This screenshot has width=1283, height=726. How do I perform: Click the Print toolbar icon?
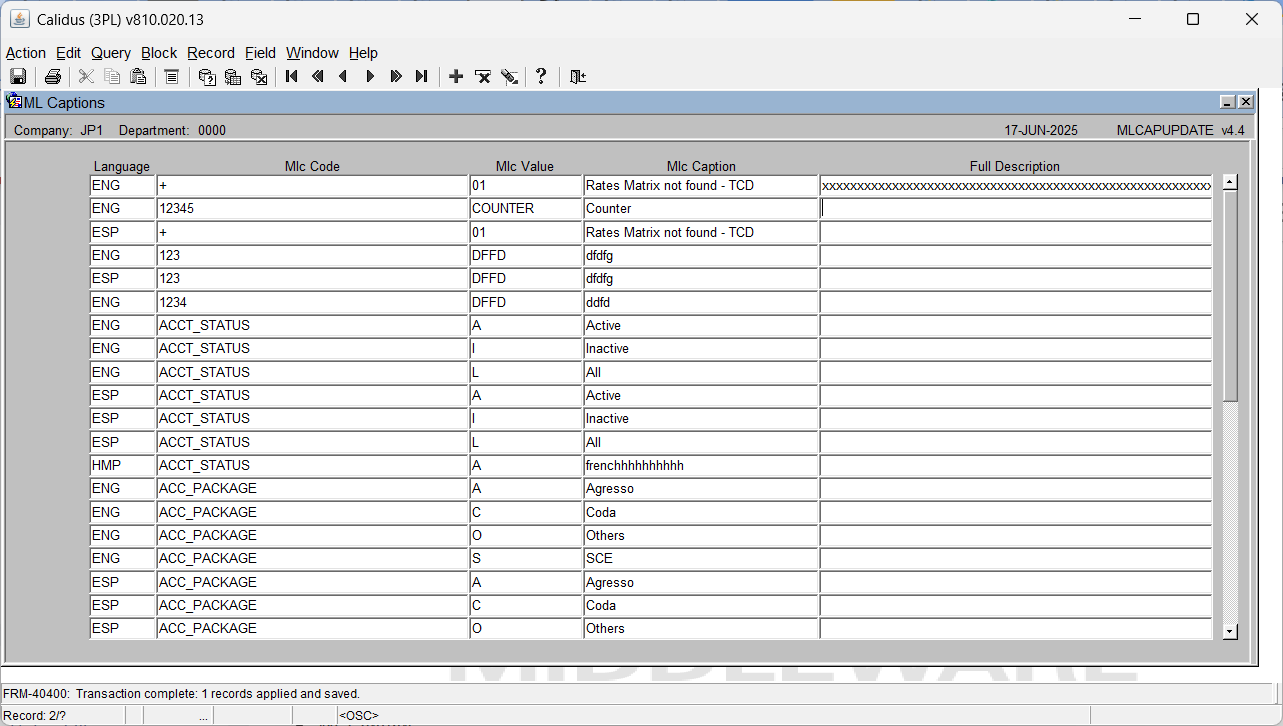pos(53,77)
